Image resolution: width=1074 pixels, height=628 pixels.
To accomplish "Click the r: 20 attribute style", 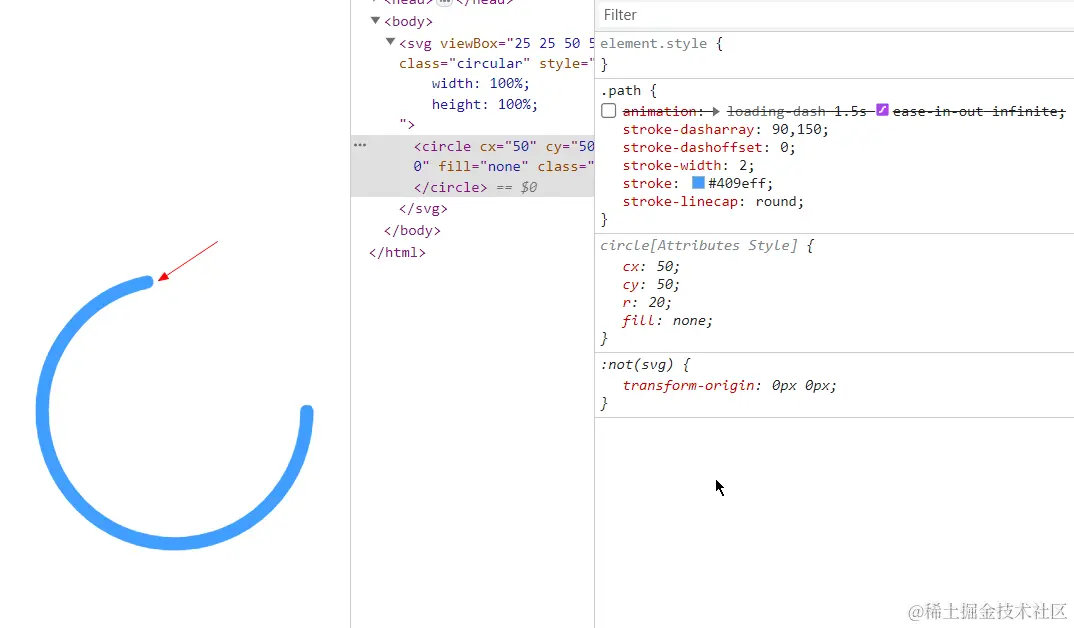I will [x=647, y=302].
